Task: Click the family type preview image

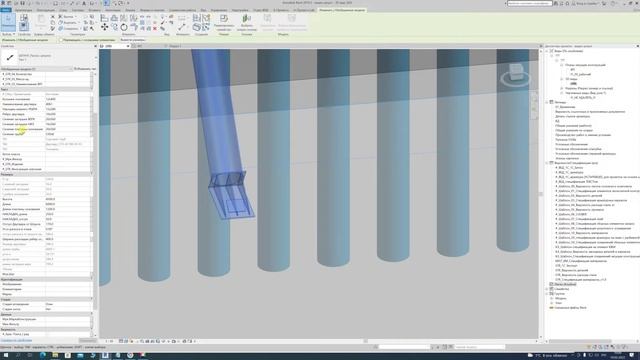Action: point(10,58)
